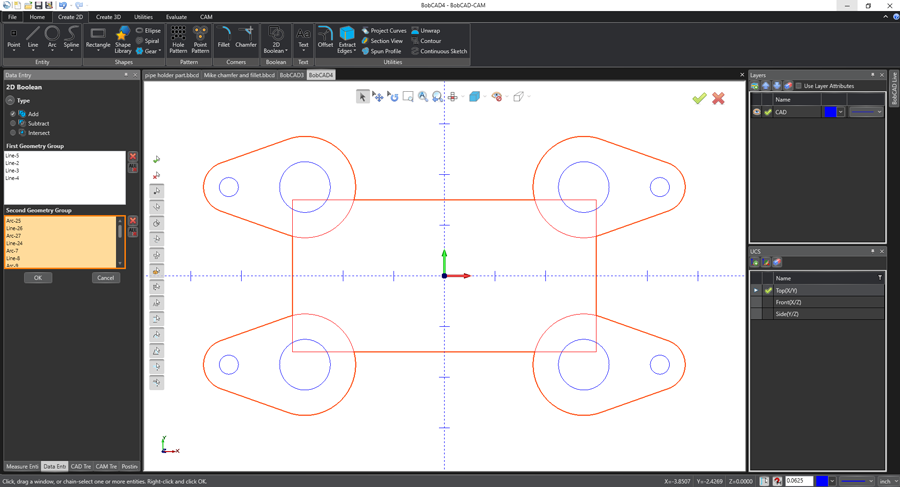Collapse the Type section
This screenshot has width=900, height=487.
pos(10,101)
